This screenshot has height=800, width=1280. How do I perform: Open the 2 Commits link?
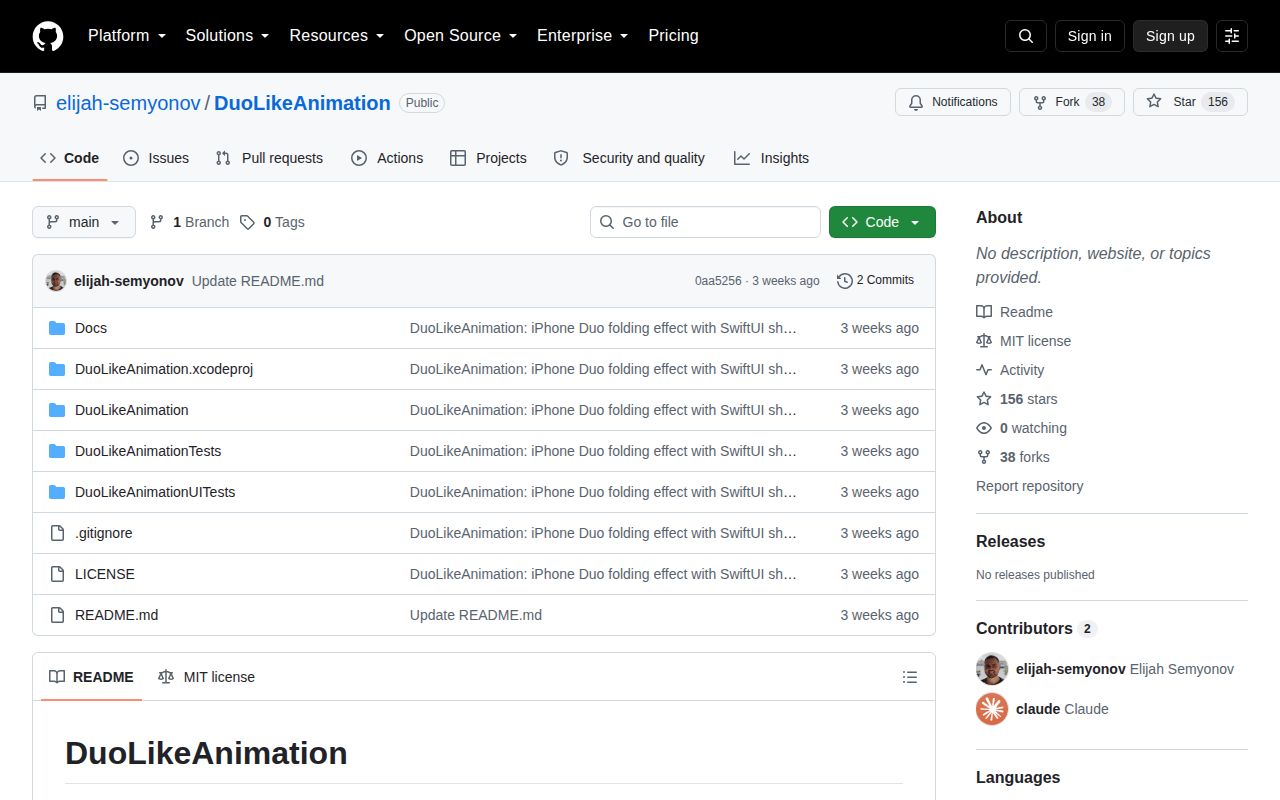[875, 281]
